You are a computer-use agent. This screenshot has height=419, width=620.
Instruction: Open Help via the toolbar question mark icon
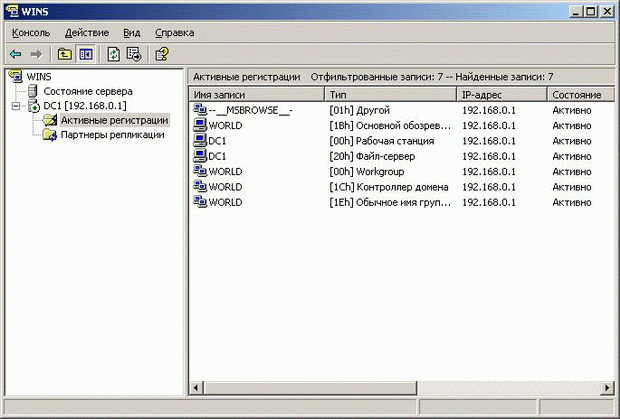[161, 54]
